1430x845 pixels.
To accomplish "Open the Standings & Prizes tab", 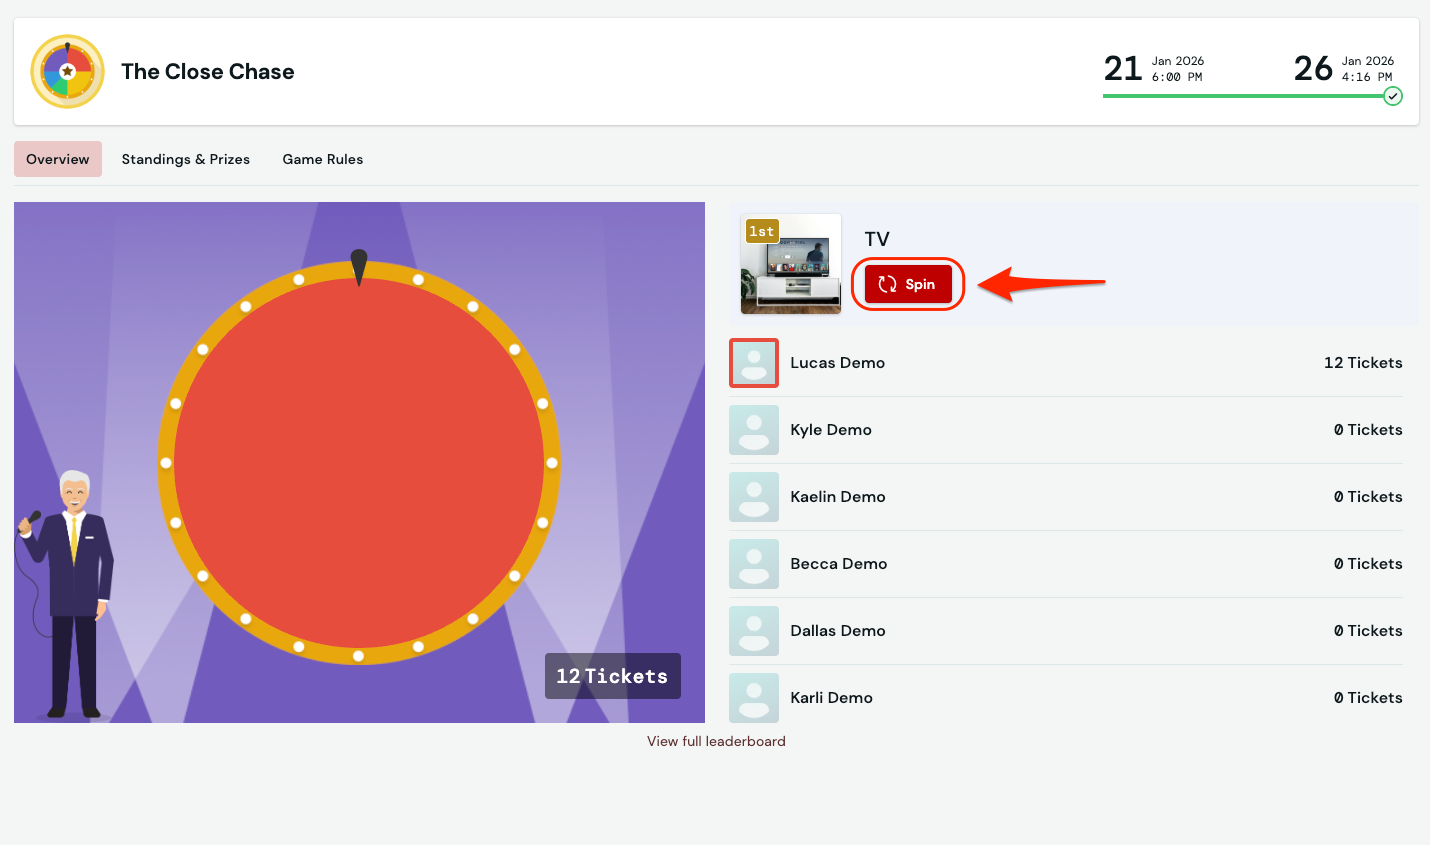I will tap(186, 159).
